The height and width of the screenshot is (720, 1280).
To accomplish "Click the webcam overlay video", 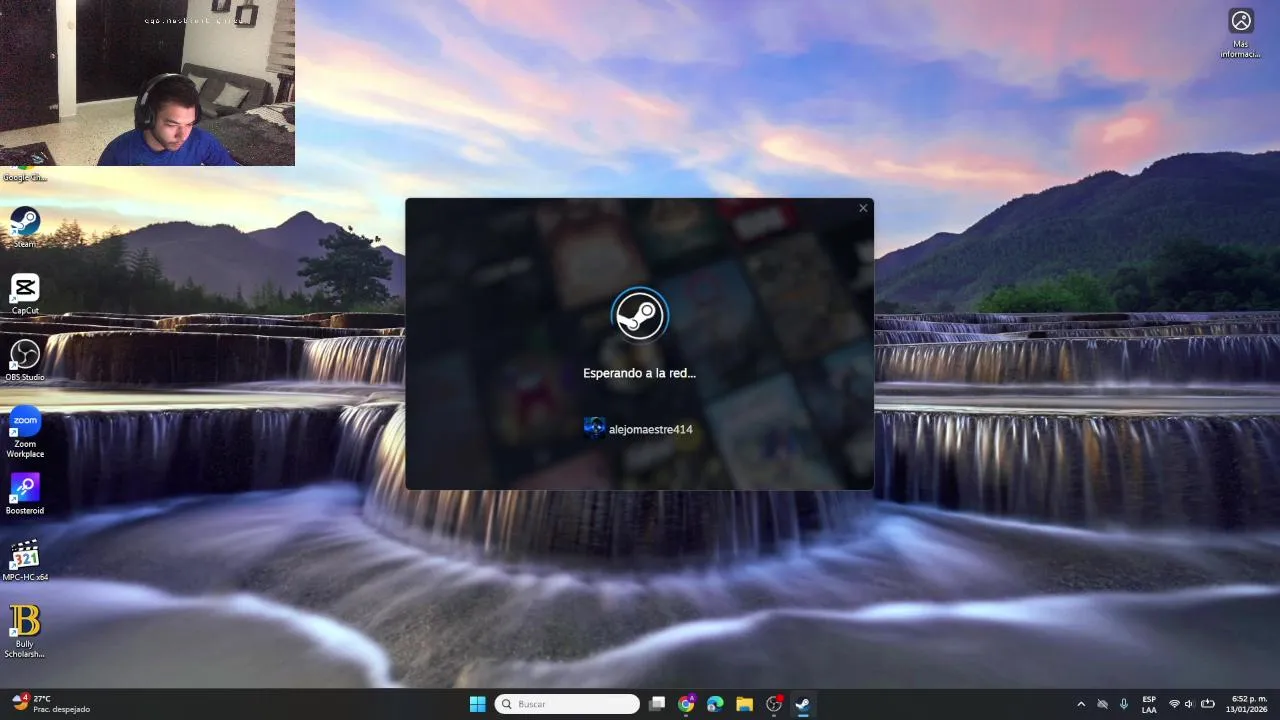I will [x=147, y=82].
